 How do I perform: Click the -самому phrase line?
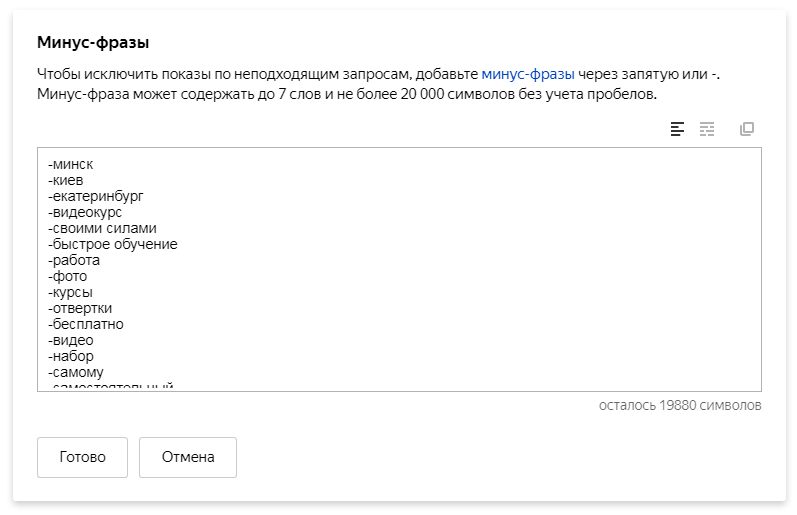pyautogui.click(x=76, y=372)
